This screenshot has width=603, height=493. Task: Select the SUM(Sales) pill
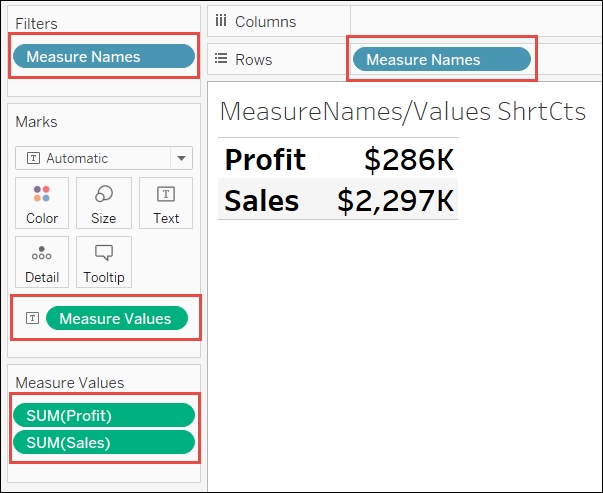click(104, 442)
